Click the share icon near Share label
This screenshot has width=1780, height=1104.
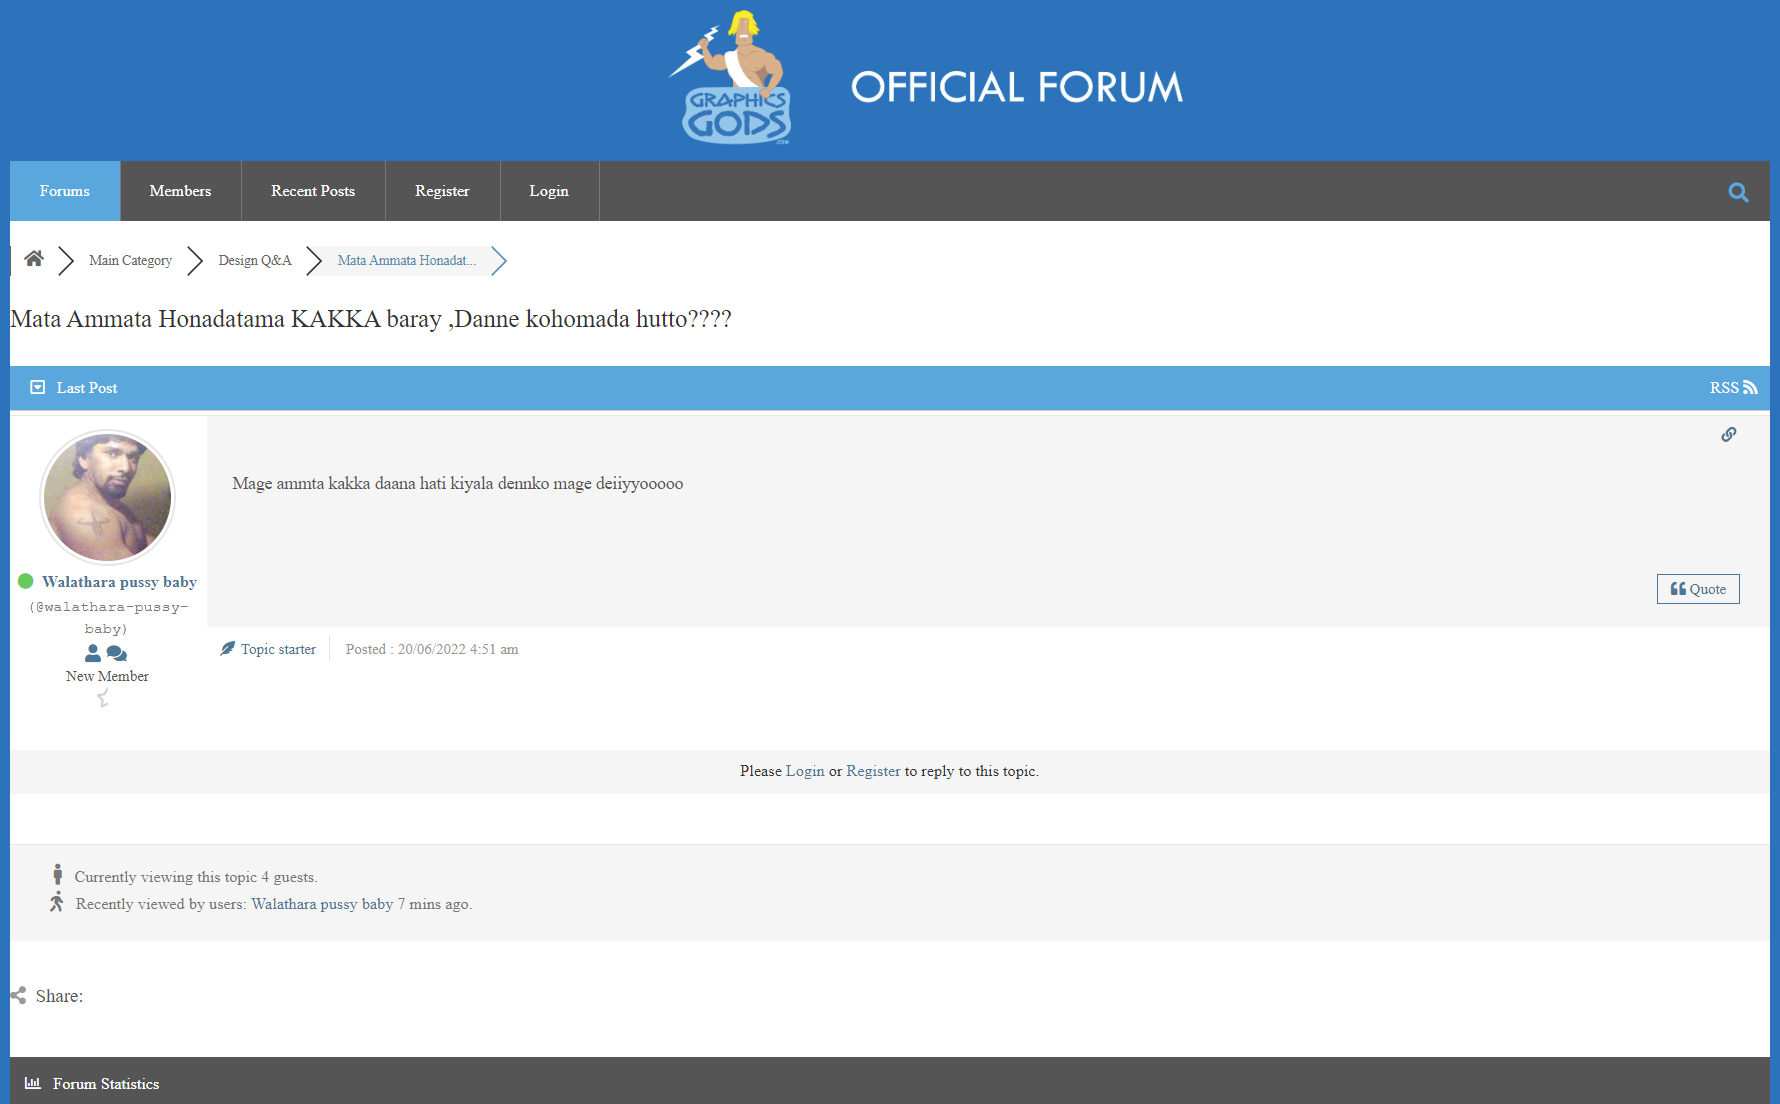click(x=18, y=995)
